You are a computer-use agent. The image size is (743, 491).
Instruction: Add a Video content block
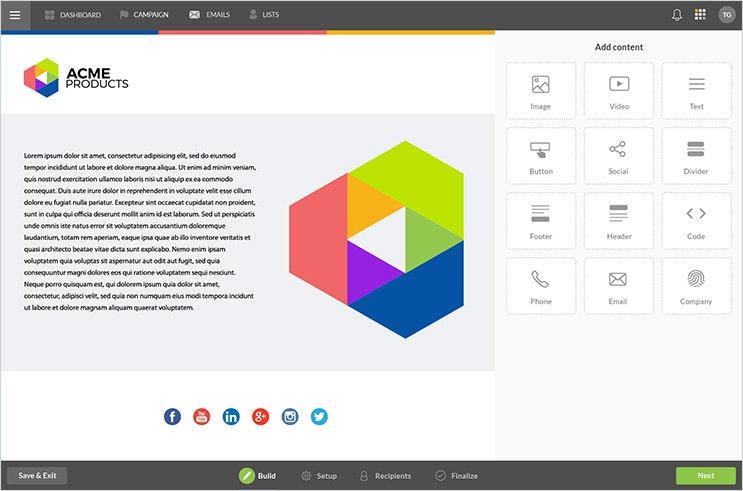point(619,92)
